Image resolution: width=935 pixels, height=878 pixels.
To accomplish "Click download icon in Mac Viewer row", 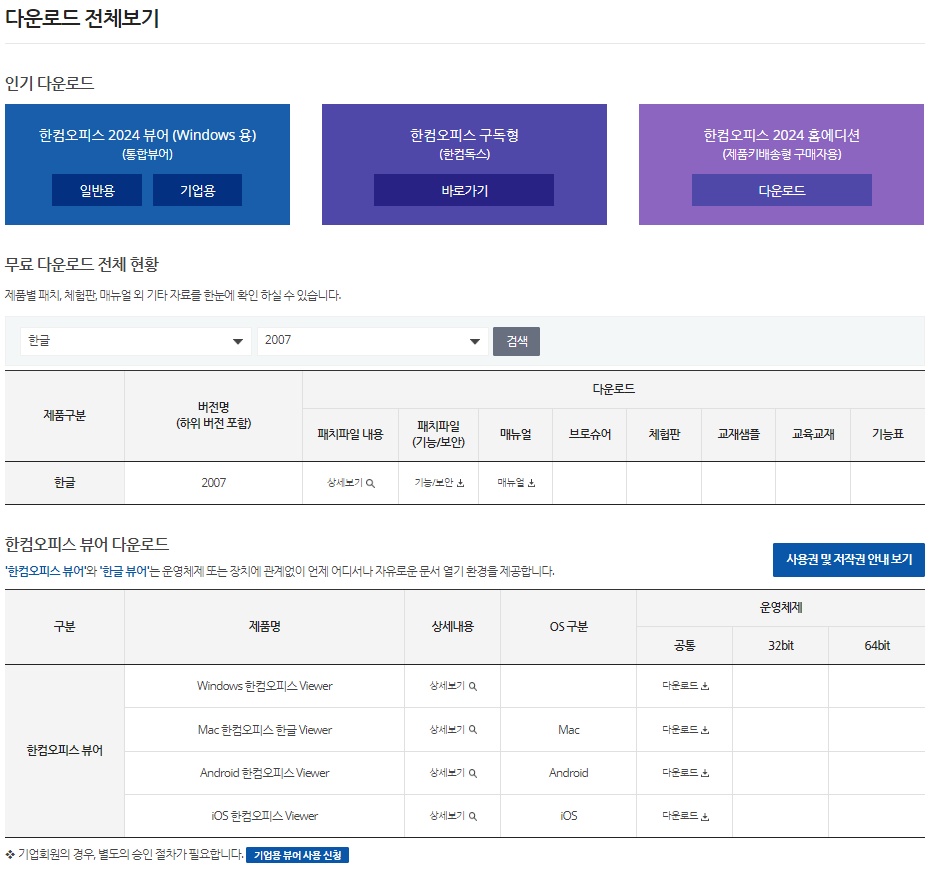I will coord(705,730).
